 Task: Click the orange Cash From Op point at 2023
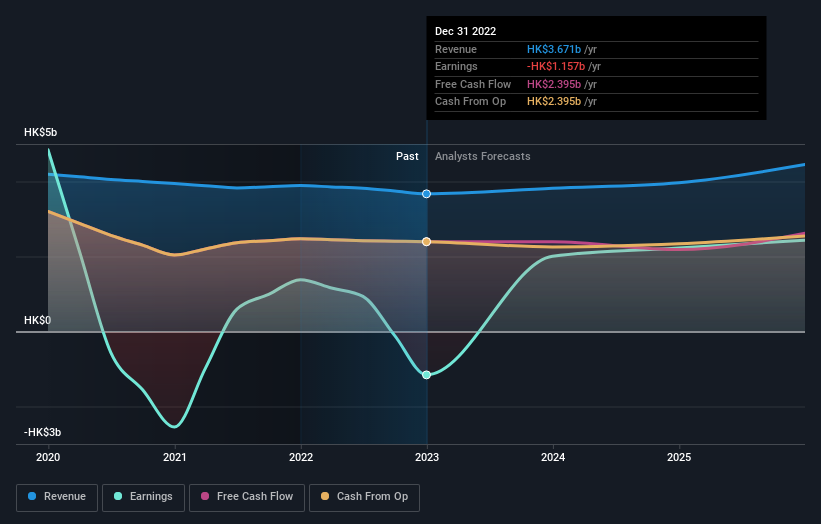click(427, 241)
